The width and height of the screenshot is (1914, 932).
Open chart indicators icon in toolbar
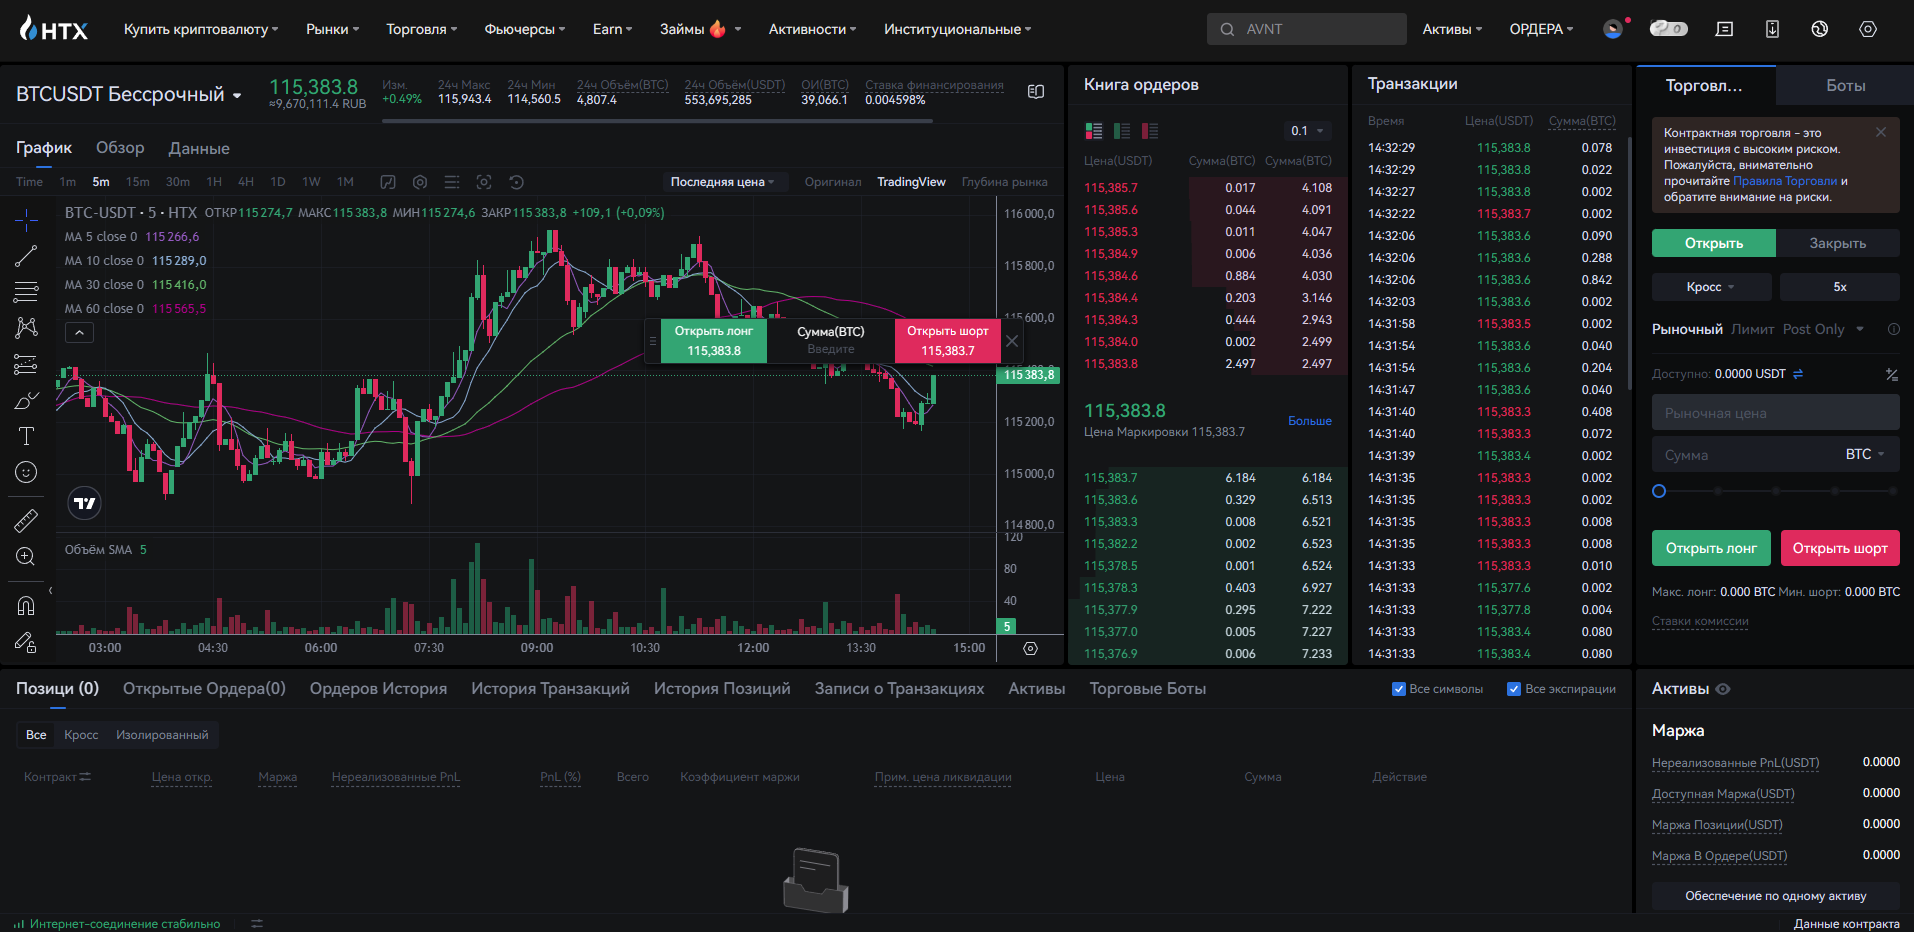388,182
